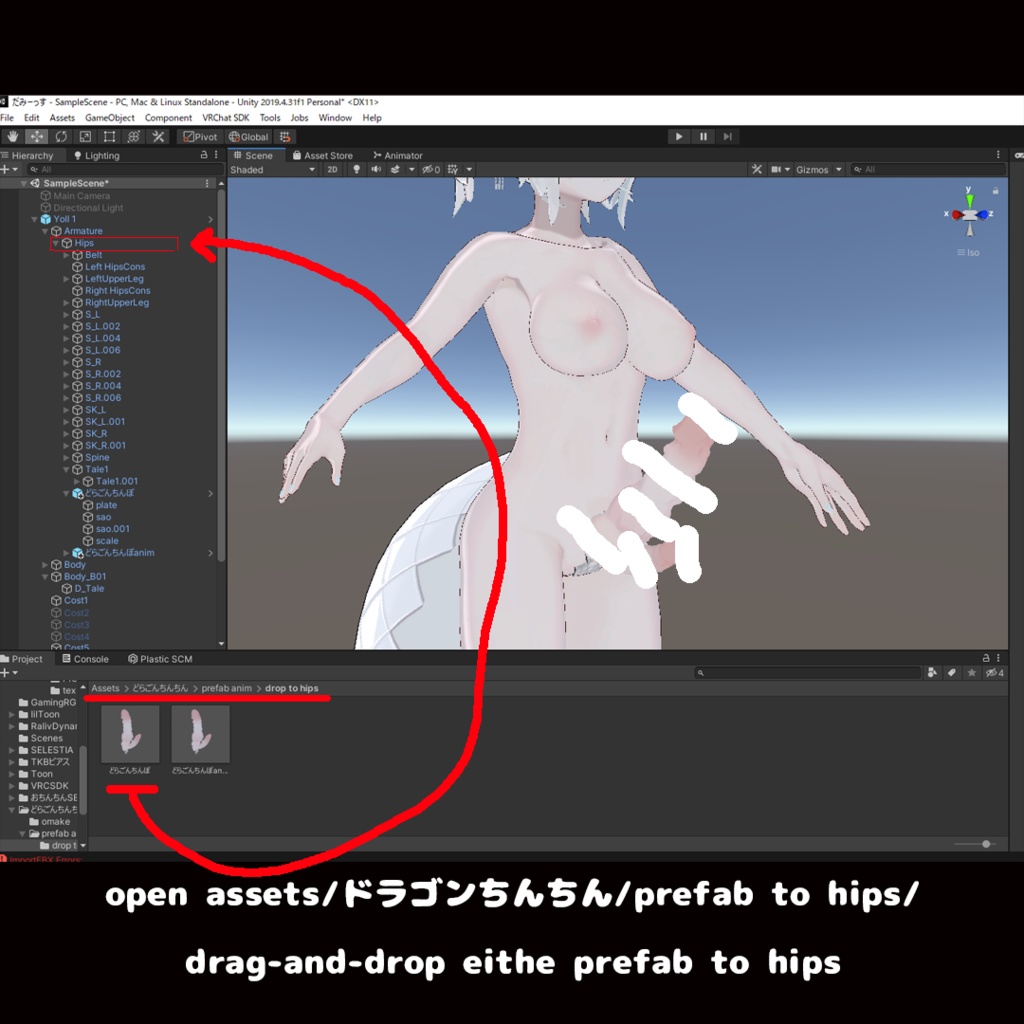This screenshot has width=1024, height=1024.
Task: Open the Shaded draw mode dropdown
Action: (273, 170)
